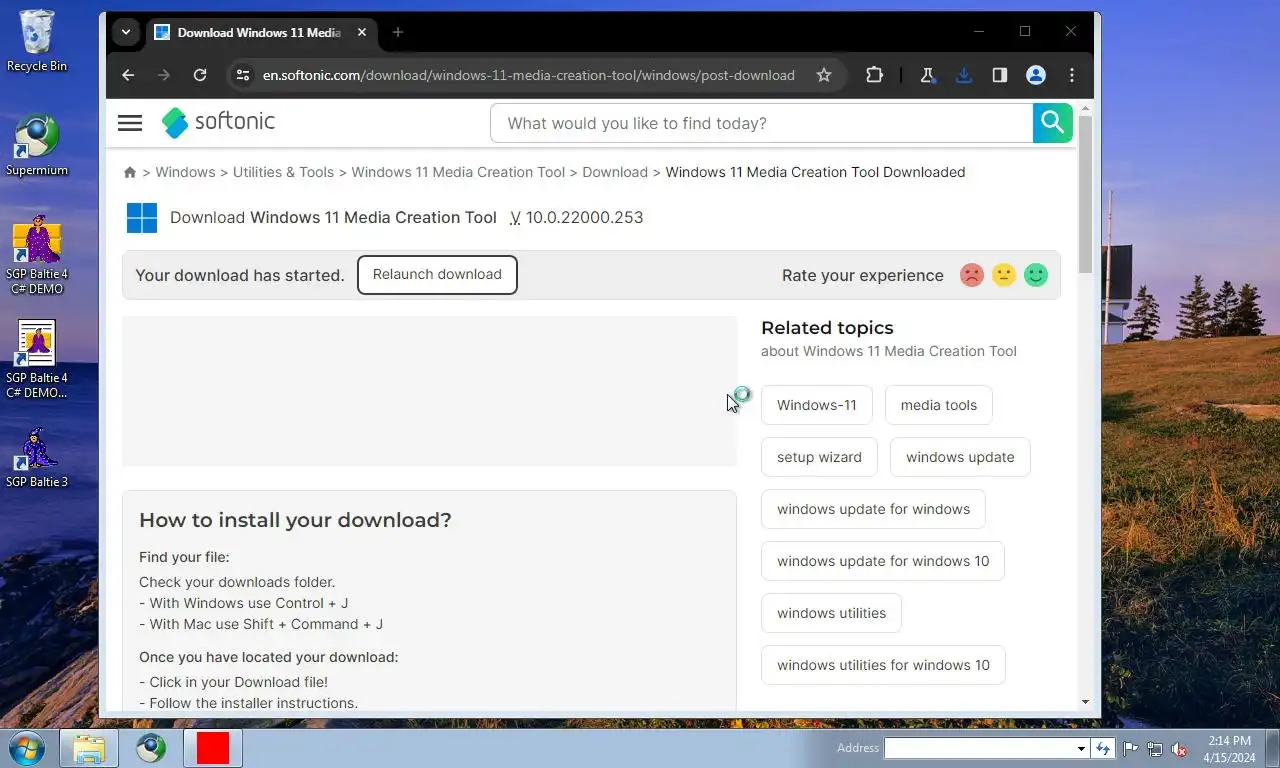The image size is (1280, 768).
Task: Click the Windows 11 blue logo icon
Action: [x=142, y=218]
